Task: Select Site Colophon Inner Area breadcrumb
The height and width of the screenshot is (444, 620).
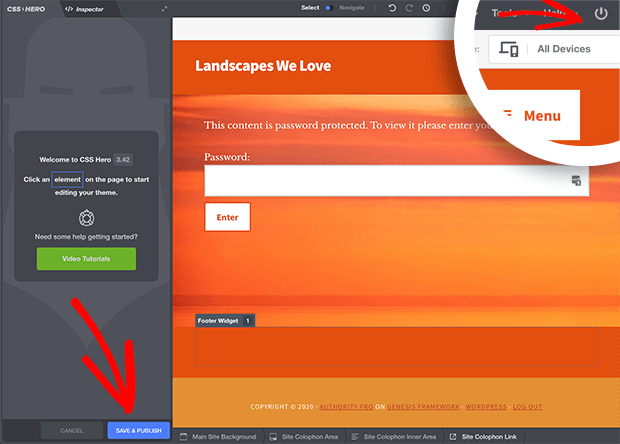Action: click(400, 437)
